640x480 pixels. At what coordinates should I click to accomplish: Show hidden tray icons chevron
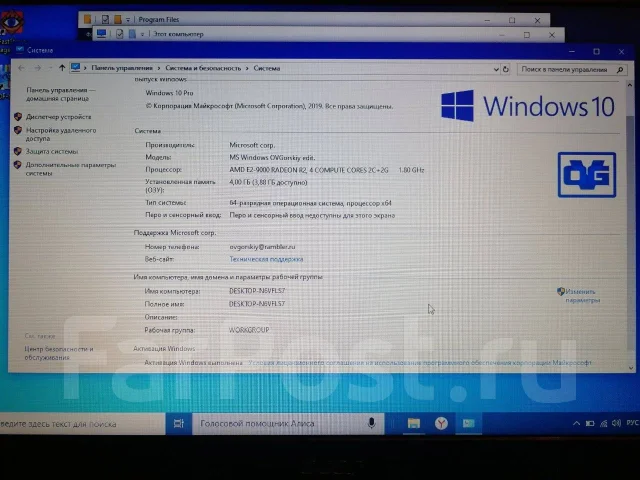[x=576, y=423]
